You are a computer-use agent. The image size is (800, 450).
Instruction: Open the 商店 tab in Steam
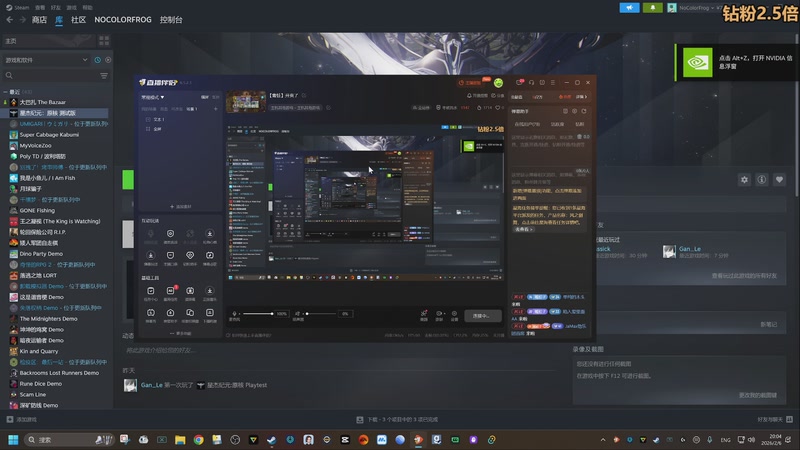point(39,20)
